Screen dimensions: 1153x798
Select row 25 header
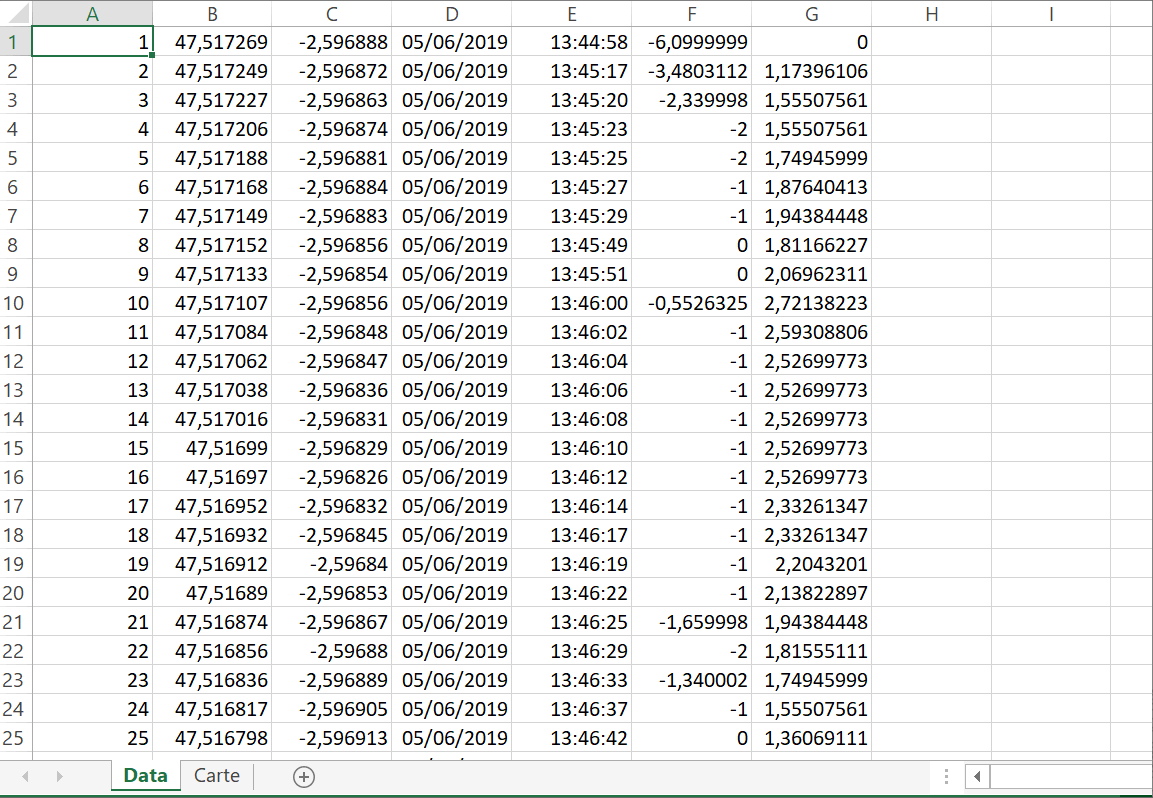pyautogui.click(x=15, y=738)
